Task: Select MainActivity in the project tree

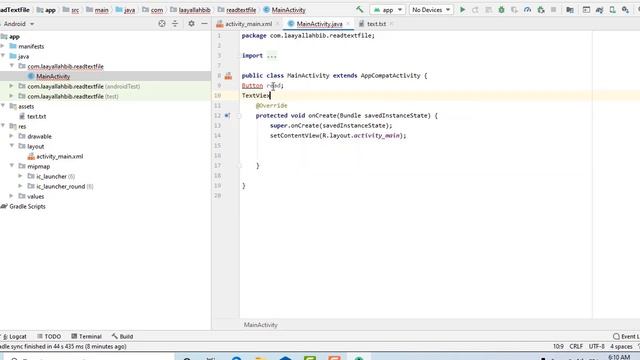Action: tap(53, 76)
